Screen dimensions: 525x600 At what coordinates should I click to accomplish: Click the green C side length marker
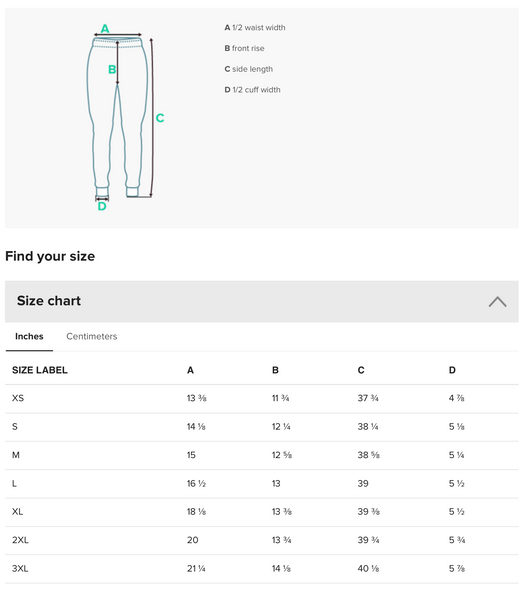(x=160, y=118)
